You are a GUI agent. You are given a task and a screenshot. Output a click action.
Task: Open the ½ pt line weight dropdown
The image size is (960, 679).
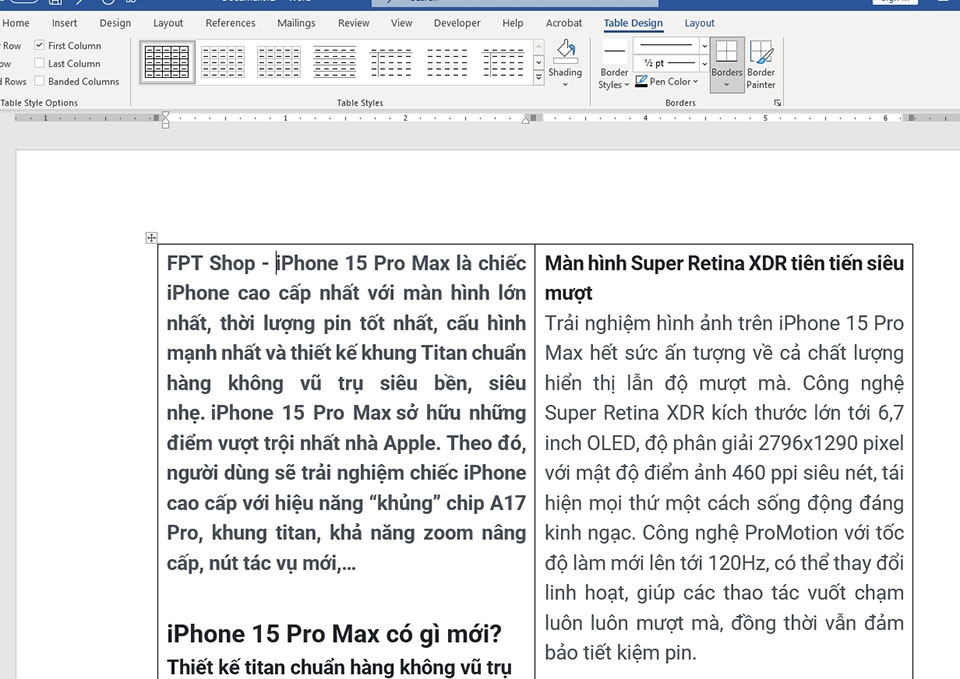[703, 62]
